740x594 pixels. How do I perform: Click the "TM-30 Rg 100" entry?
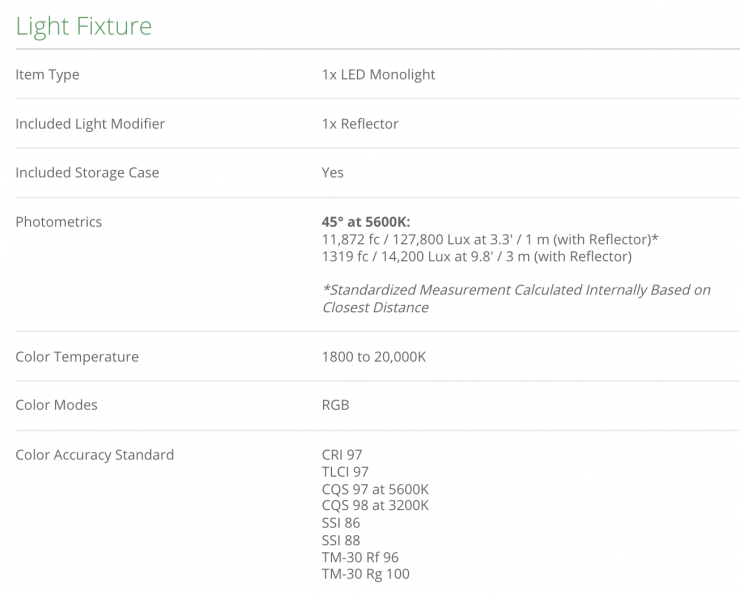[x=365, y=574]
